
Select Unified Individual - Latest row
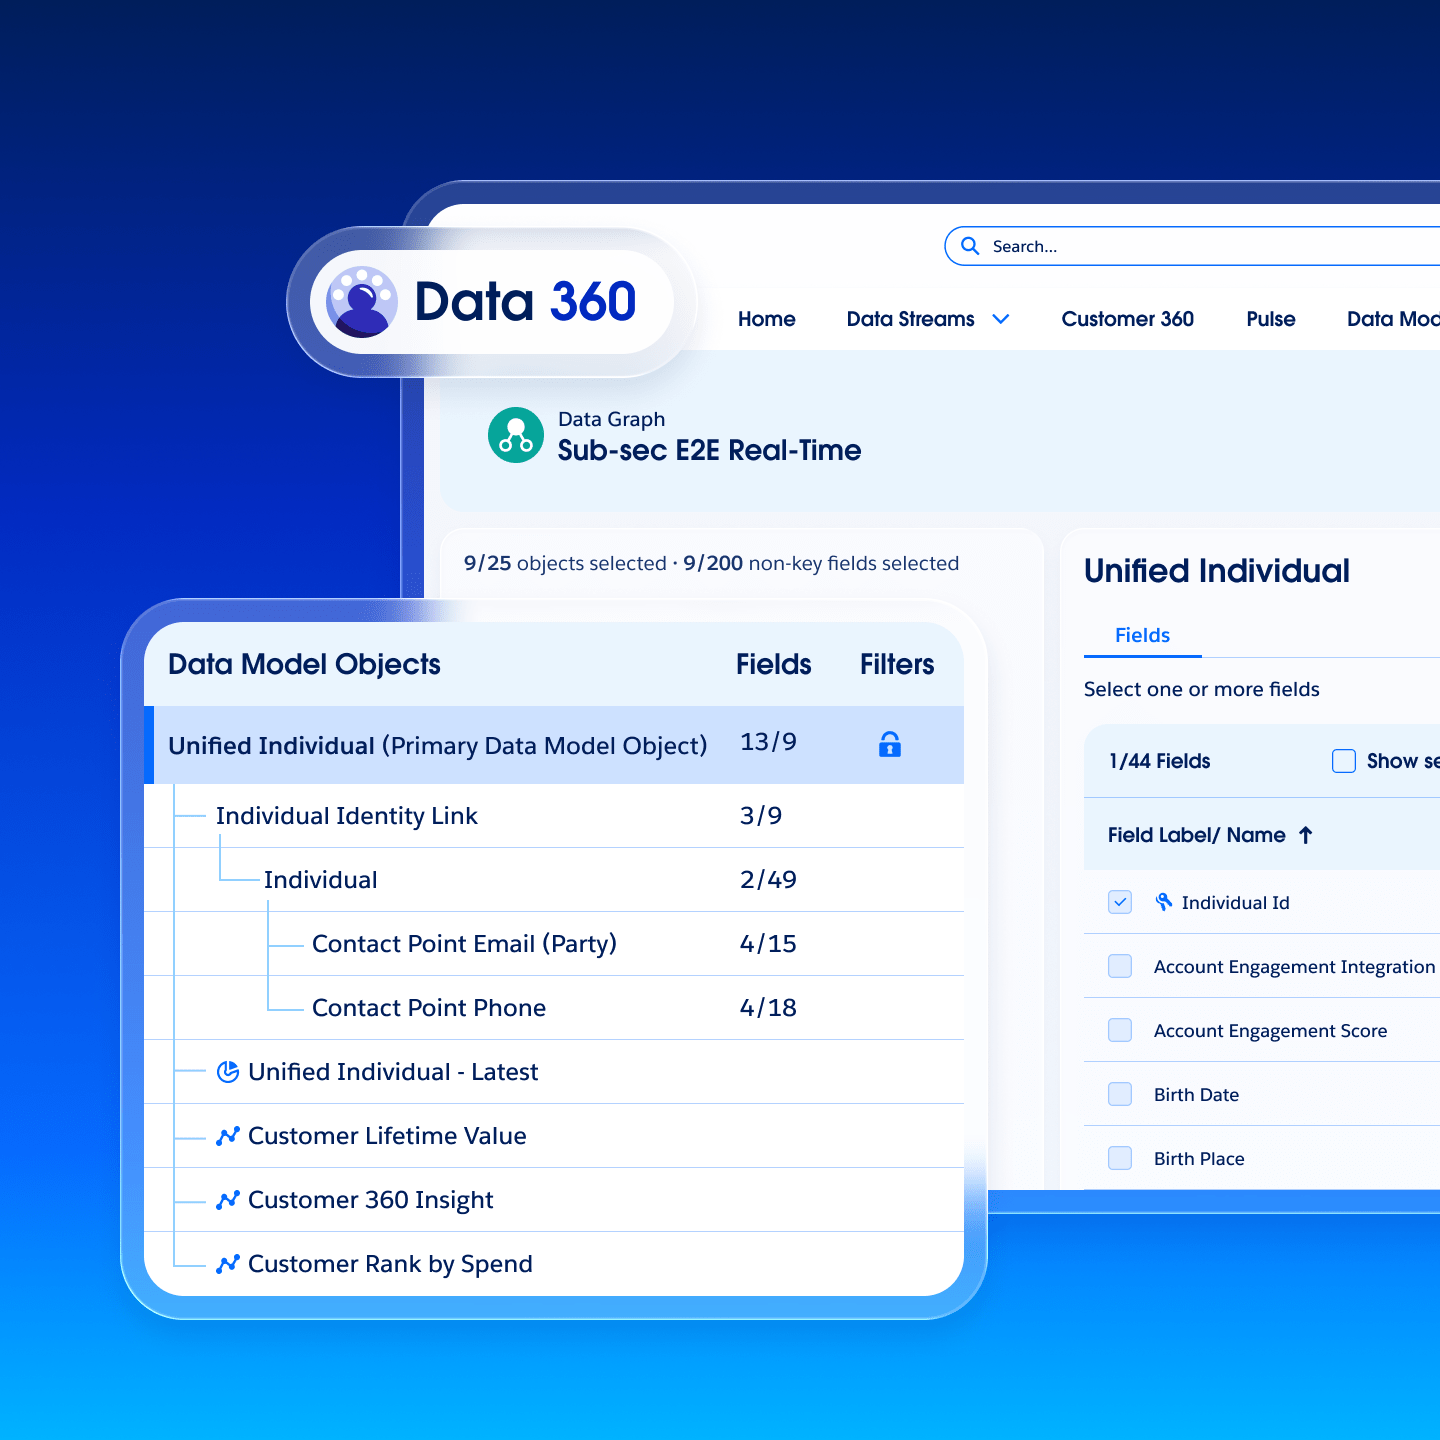pyautogui.click(x=554, y=1072)
